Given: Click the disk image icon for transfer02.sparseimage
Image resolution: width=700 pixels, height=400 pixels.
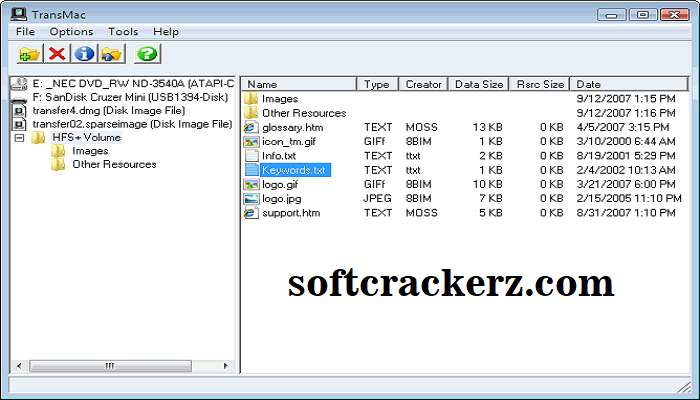Looking at the screenshot, I should point(20,124).
